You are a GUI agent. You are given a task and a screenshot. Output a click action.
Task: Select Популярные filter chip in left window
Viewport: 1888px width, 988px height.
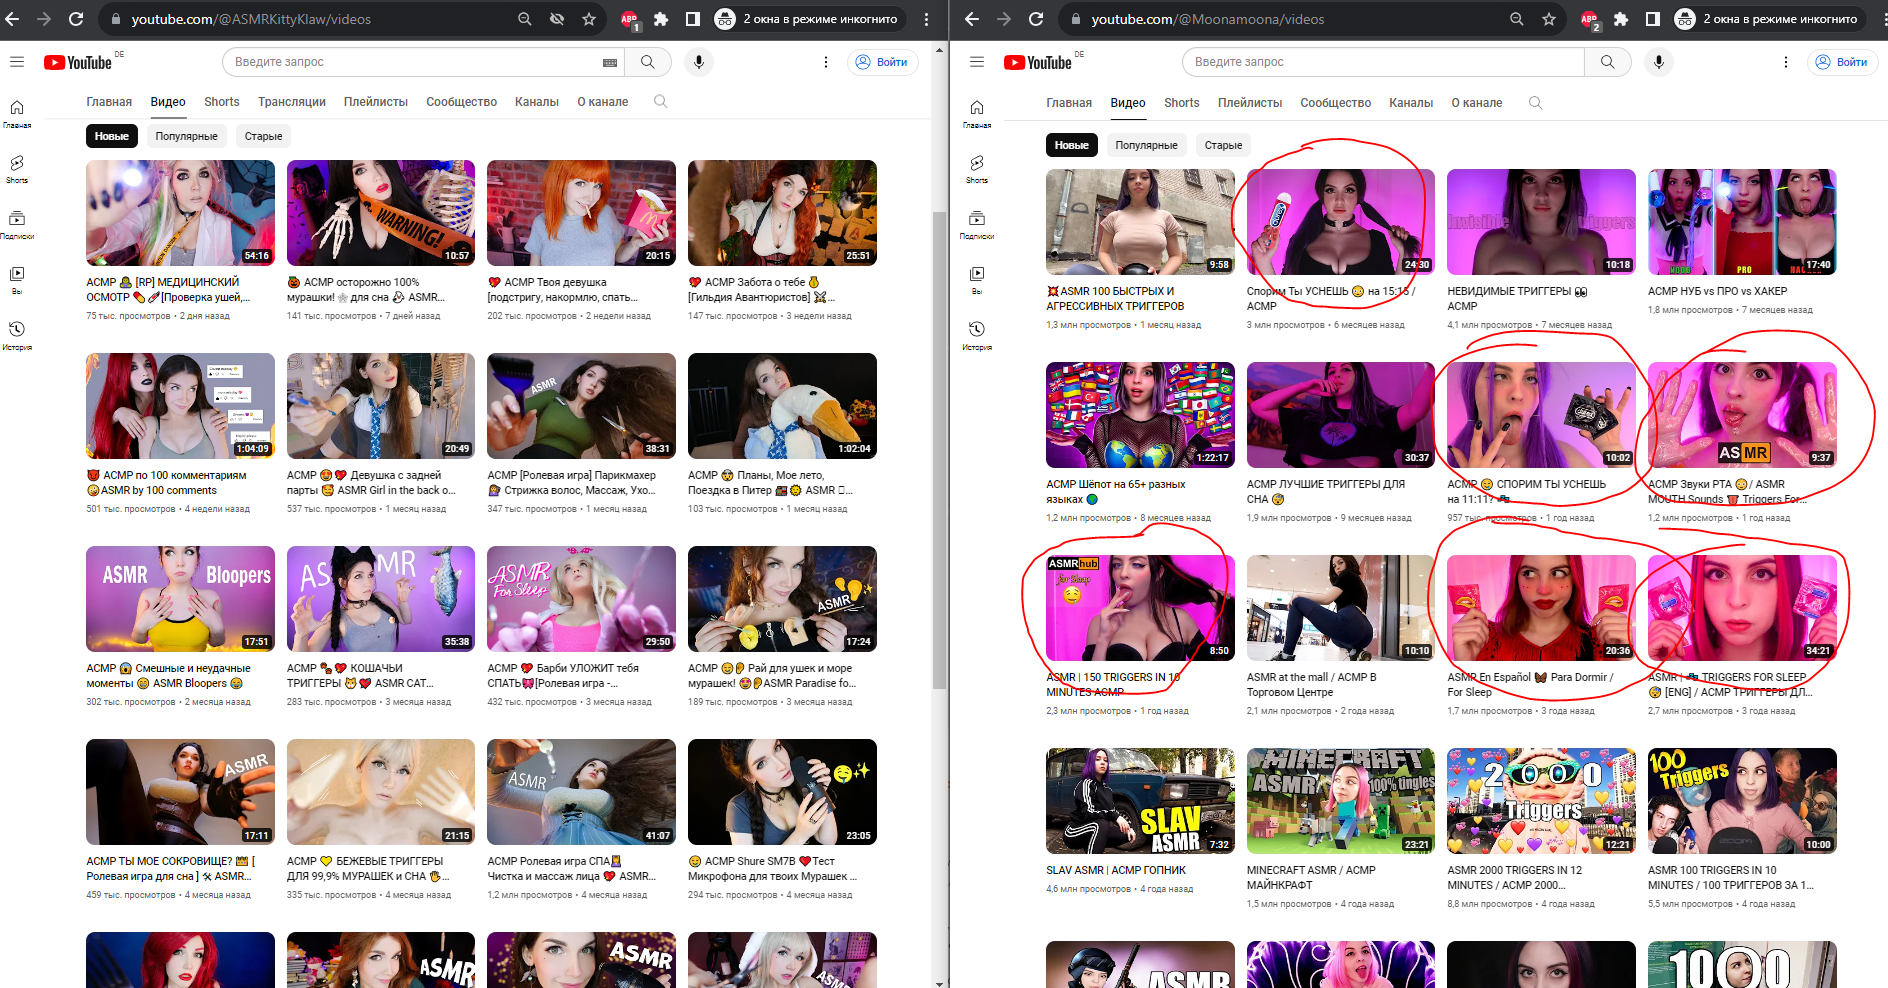click(x=186, y=136)
